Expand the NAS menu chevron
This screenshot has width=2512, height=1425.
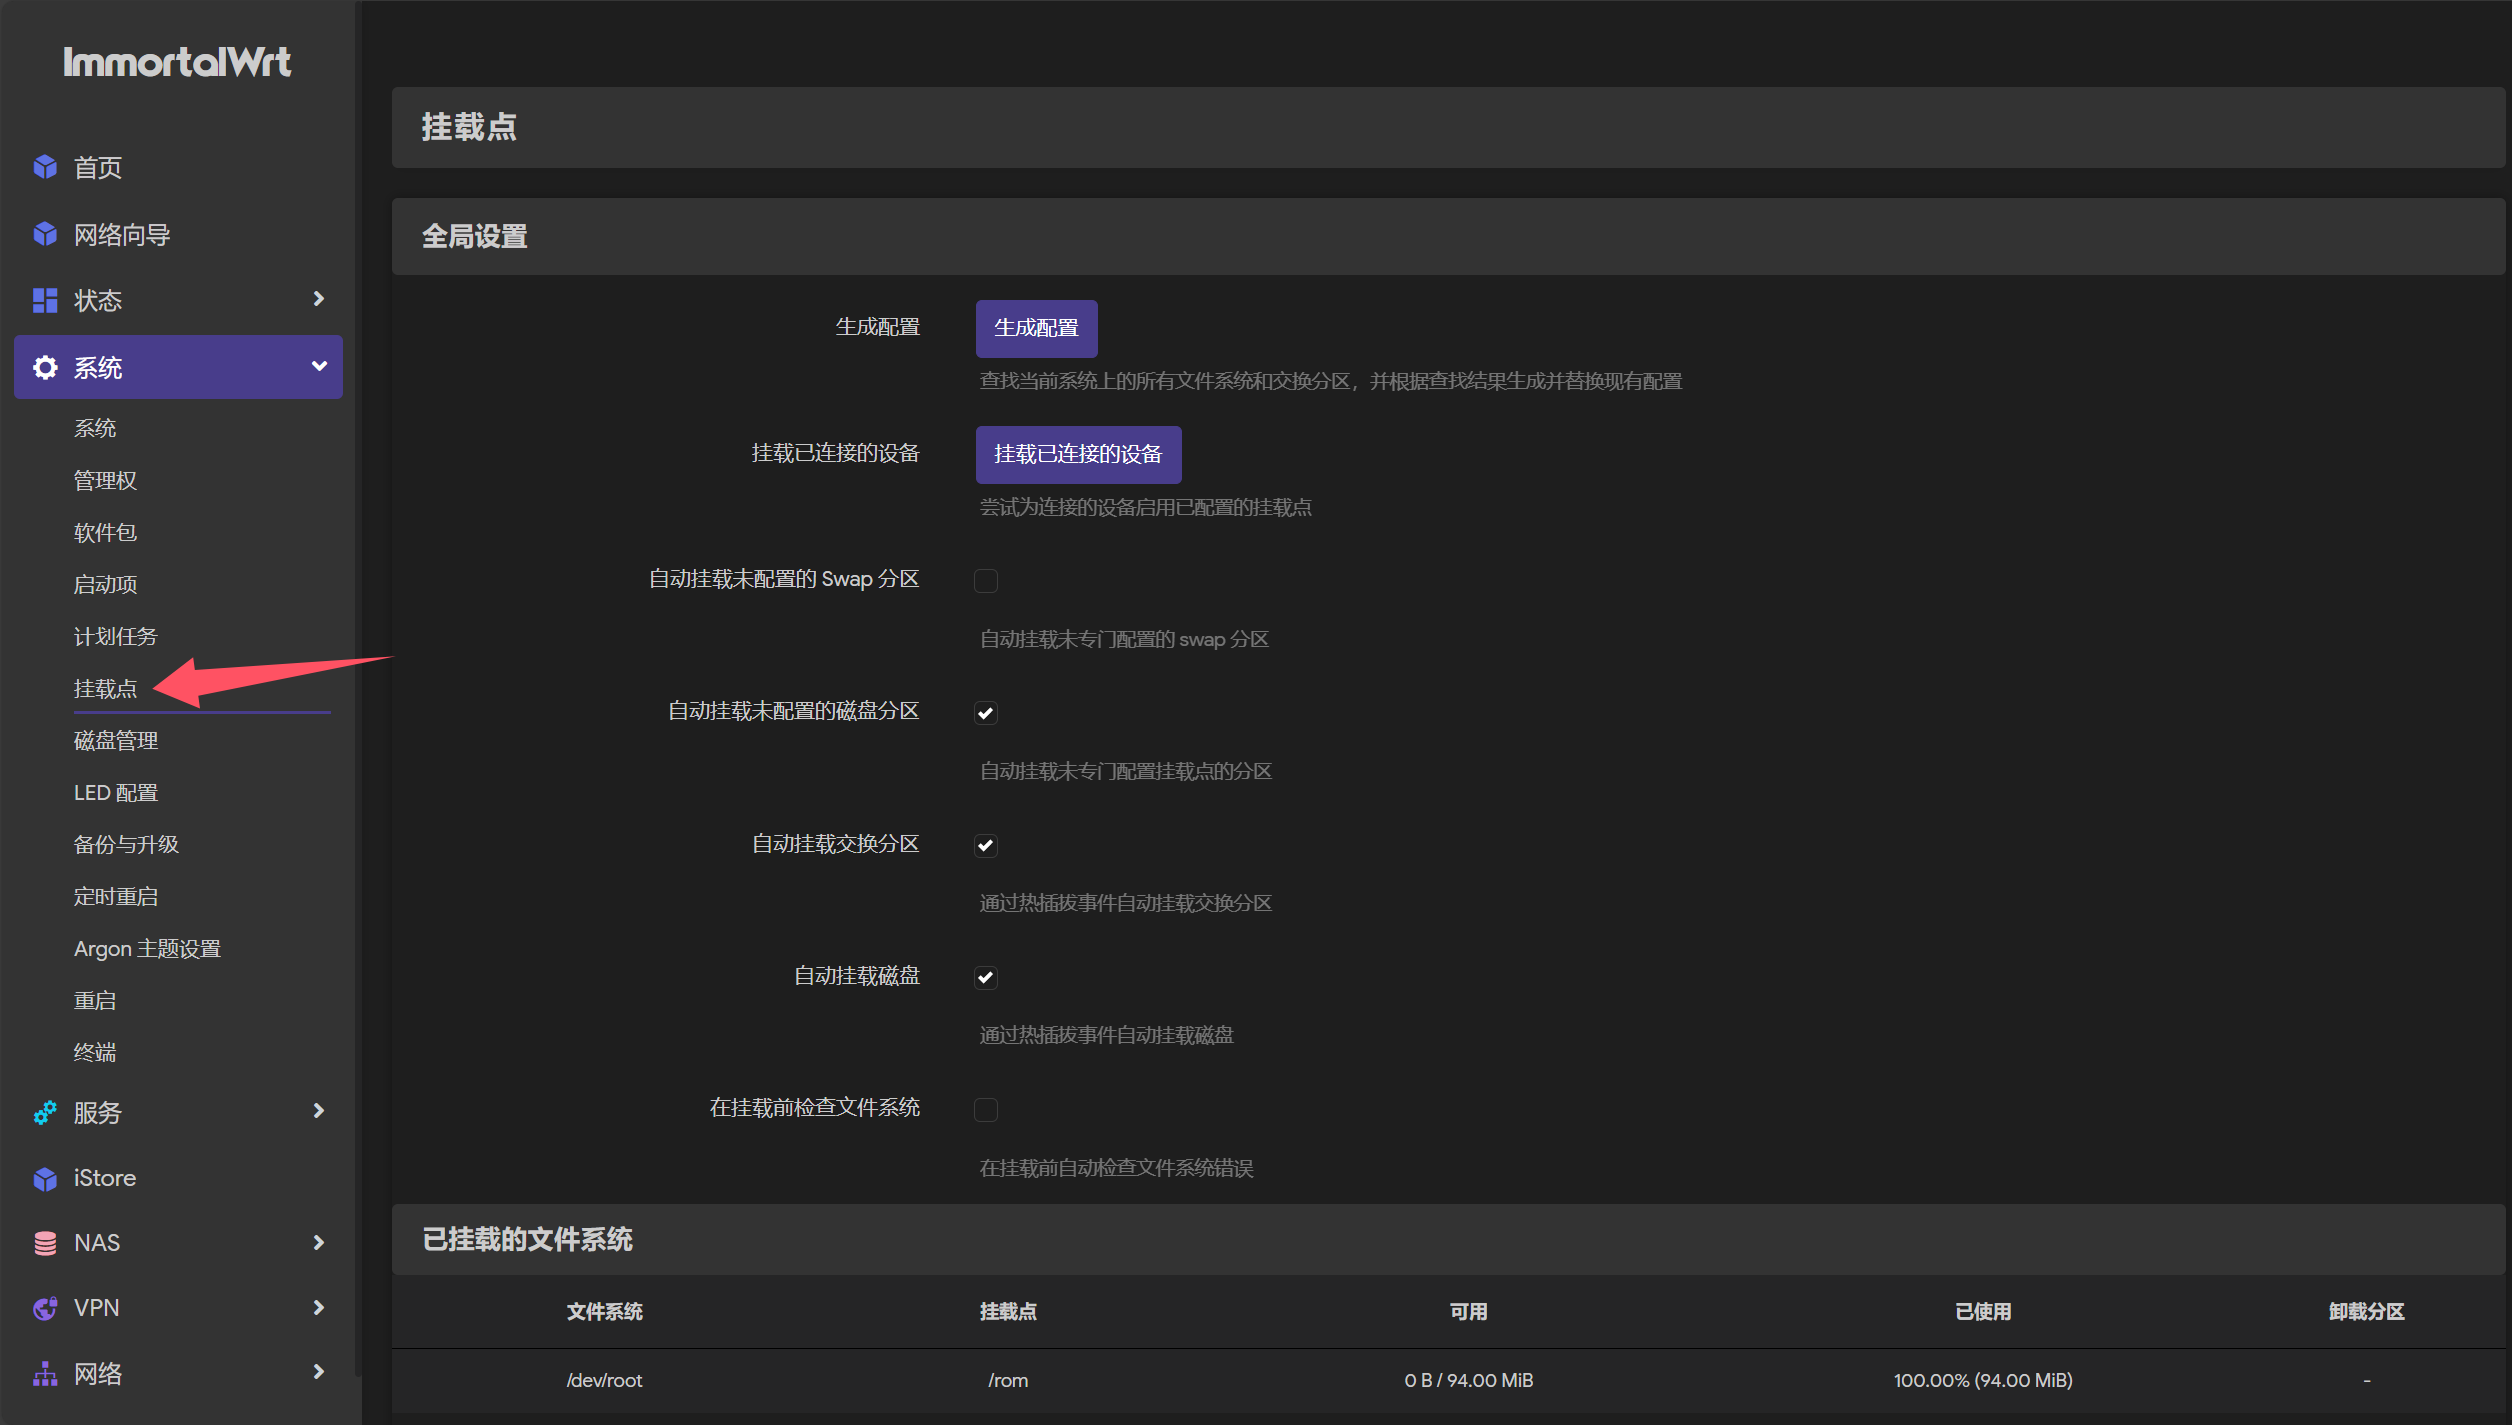coord(319,1242)
